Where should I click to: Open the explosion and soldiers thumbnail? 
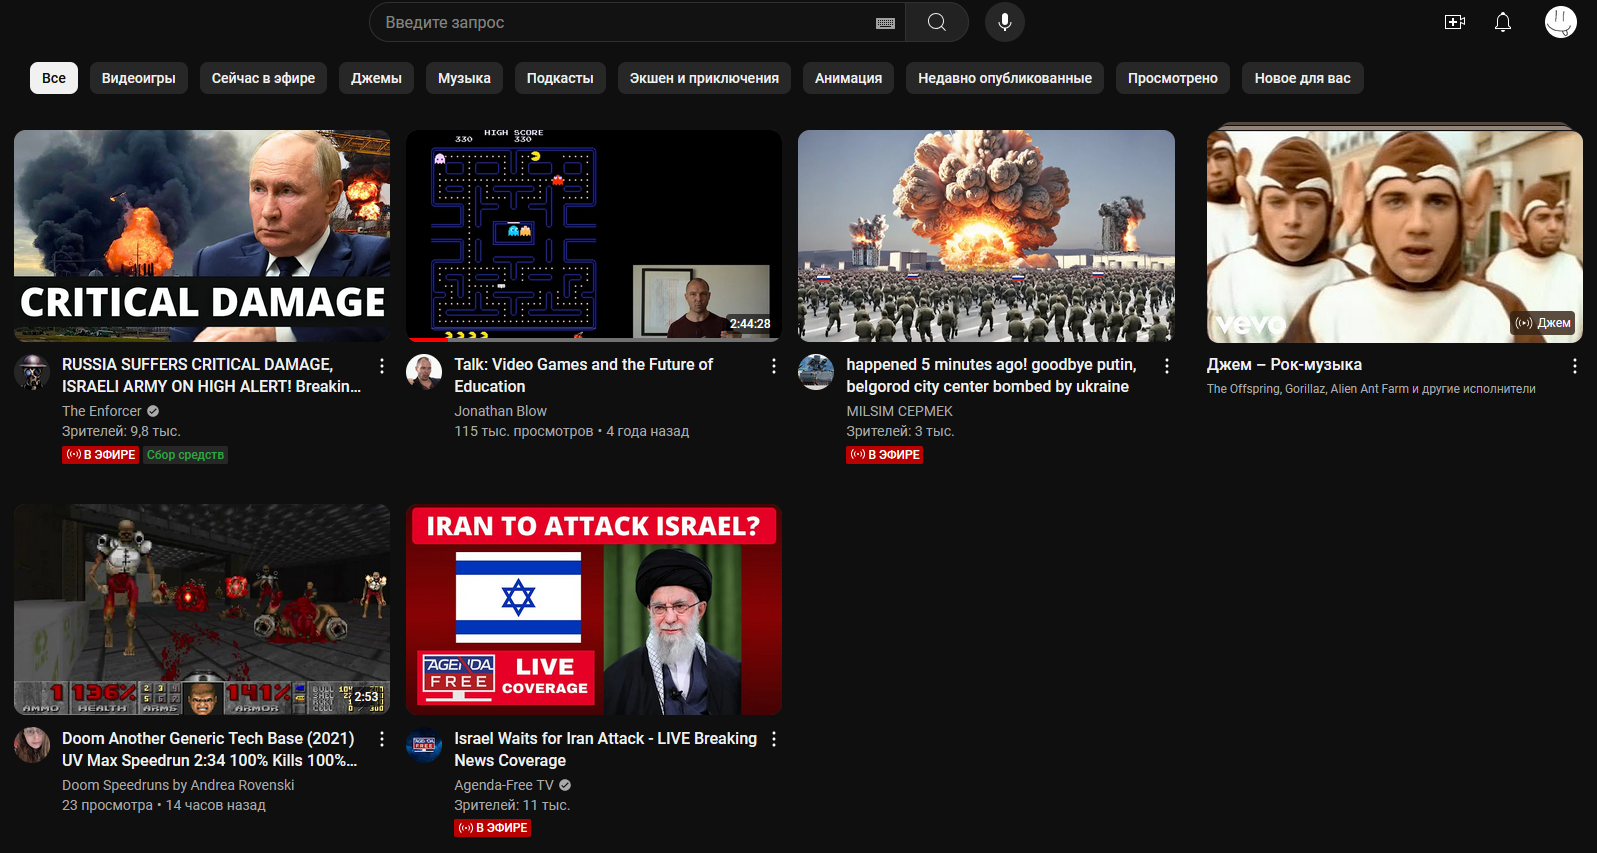[986, 236]
